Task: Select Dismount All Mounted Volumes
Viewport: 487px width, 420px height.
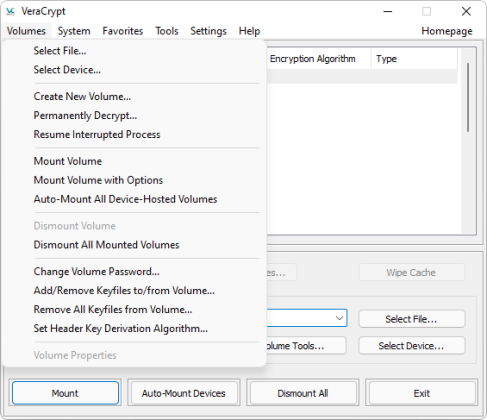Action: tap(133, 245)
